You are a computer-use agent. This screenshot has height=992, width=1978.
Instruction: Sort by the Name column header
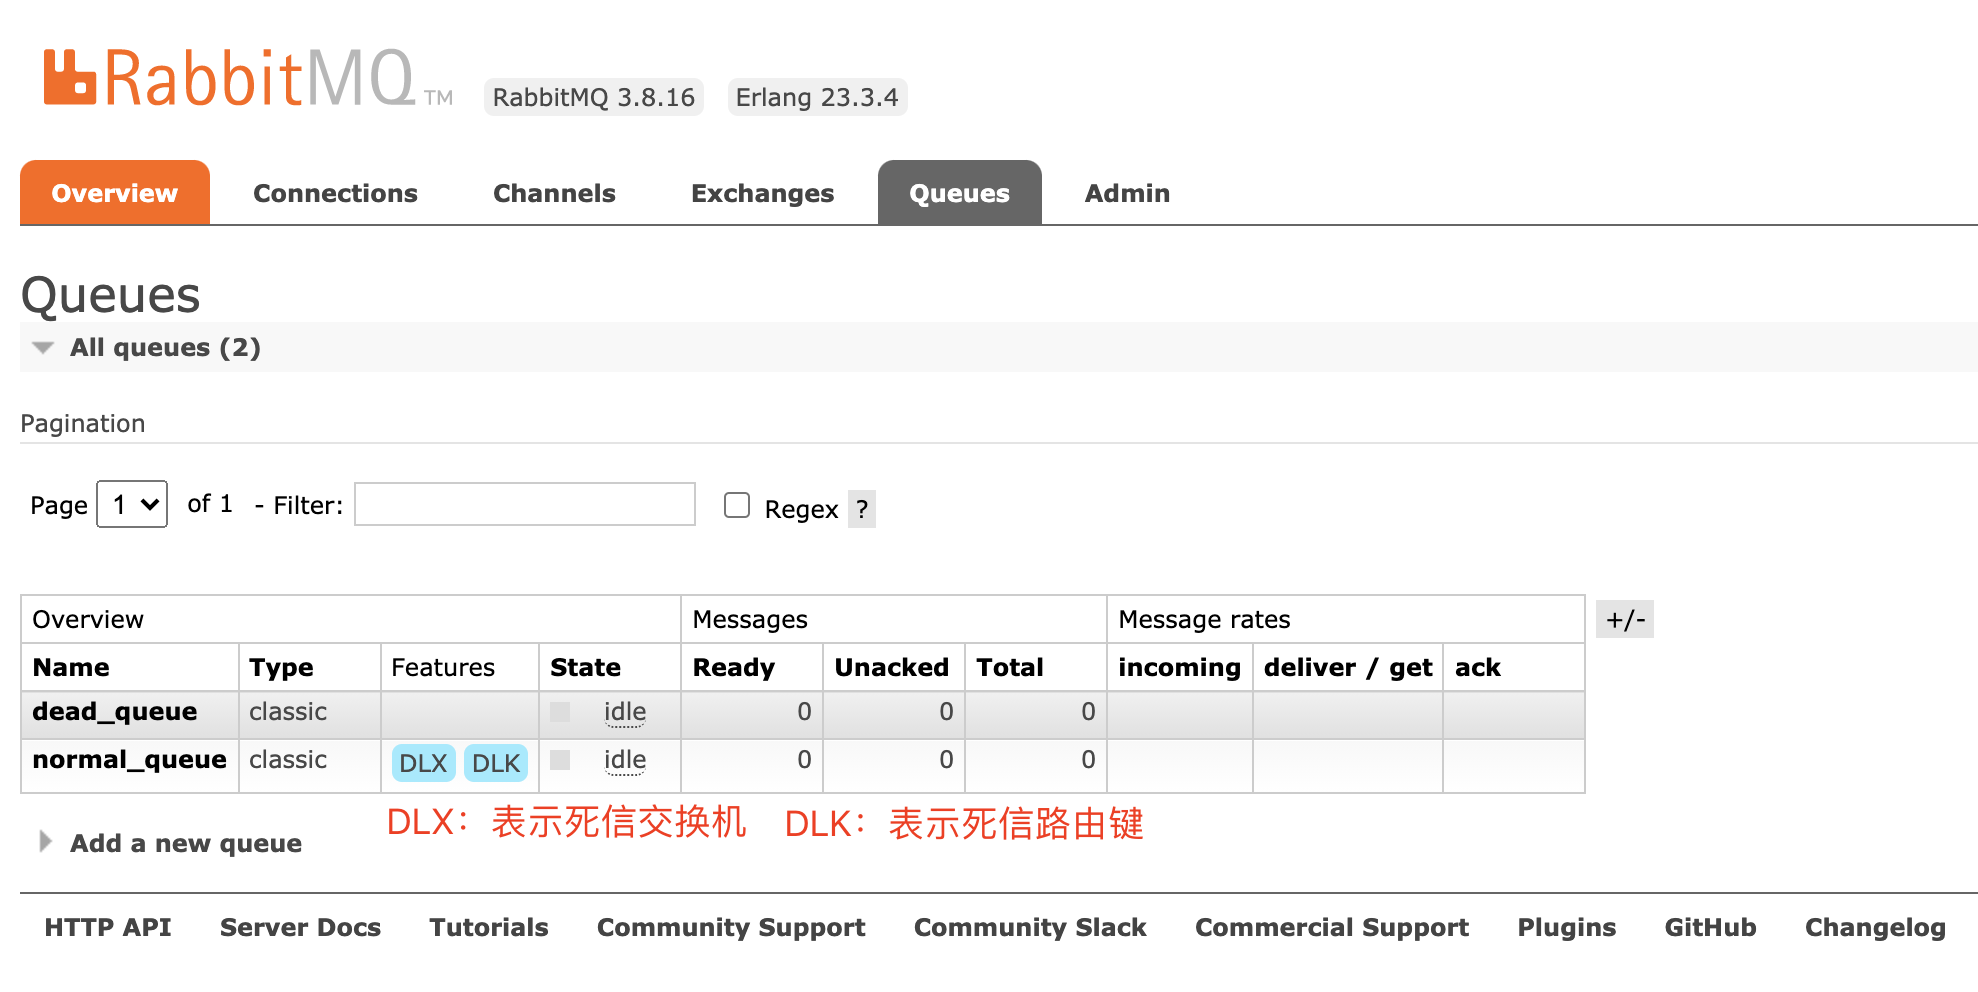71,667
